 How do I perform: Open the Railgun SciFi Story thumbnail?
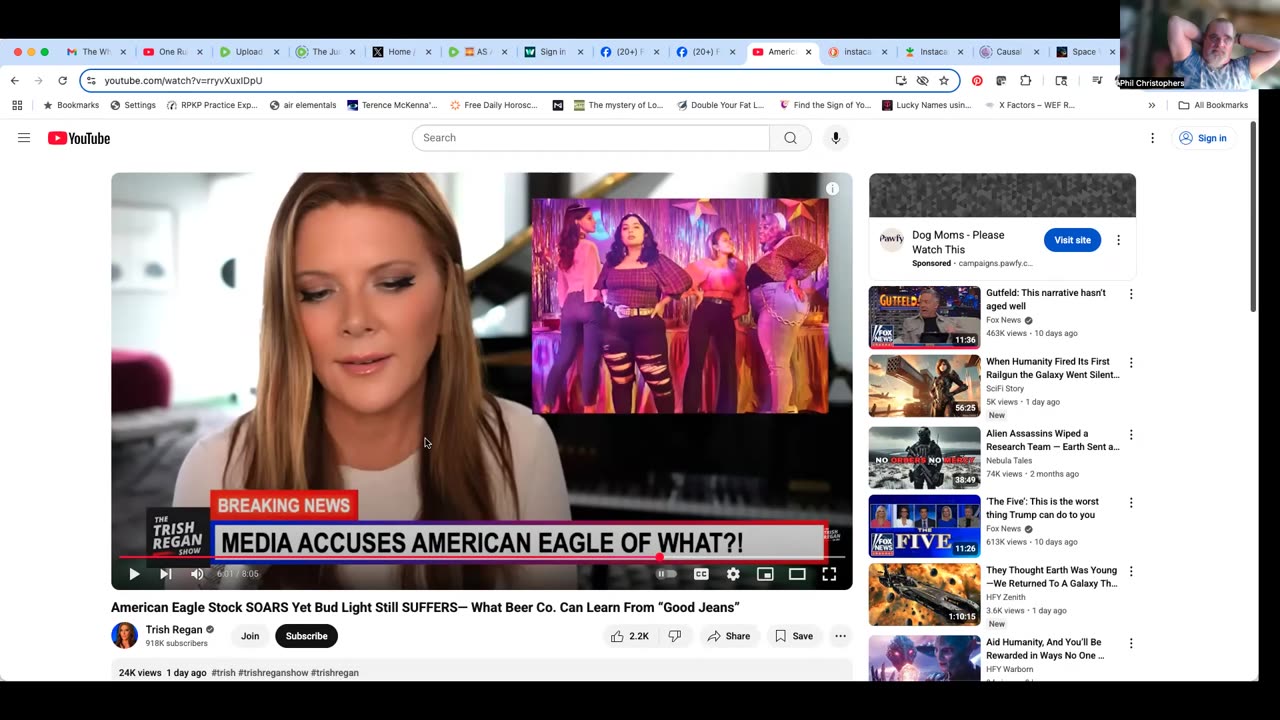[x=924, y=386]
